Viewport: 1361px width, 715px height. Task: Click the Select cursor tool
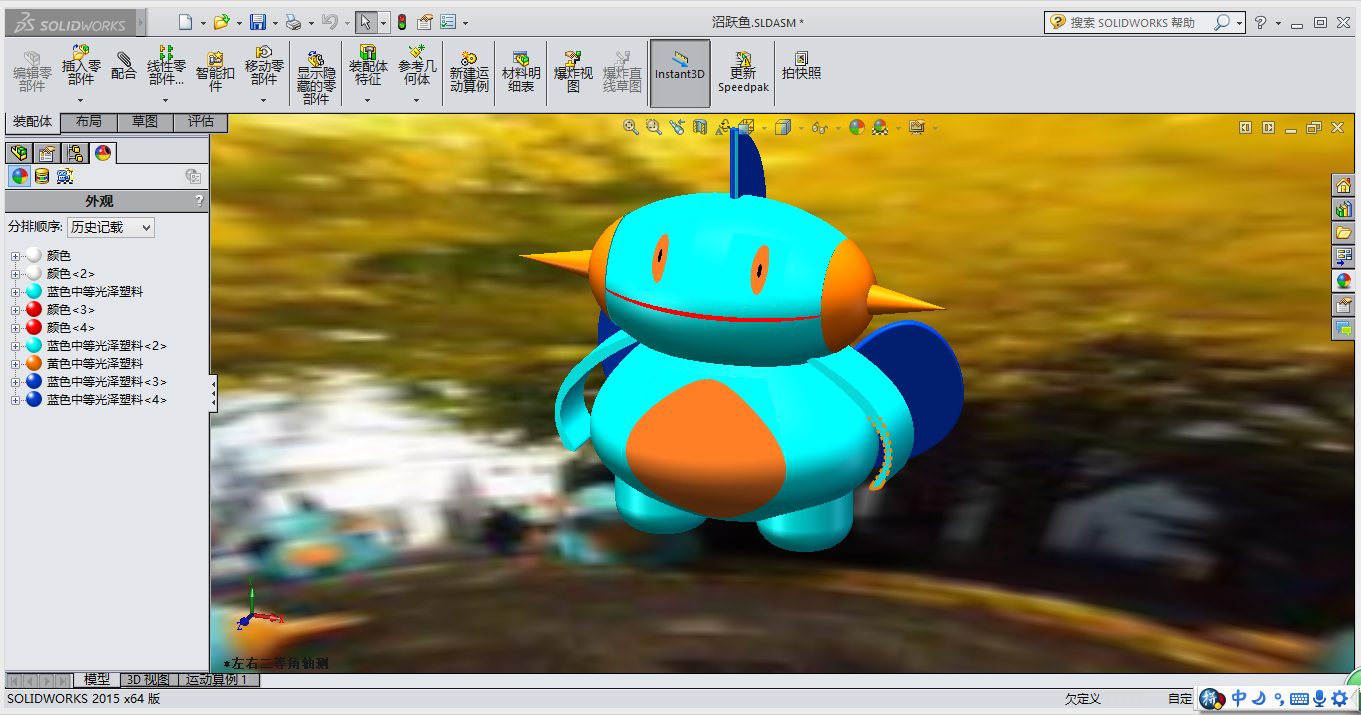[366, 22]
